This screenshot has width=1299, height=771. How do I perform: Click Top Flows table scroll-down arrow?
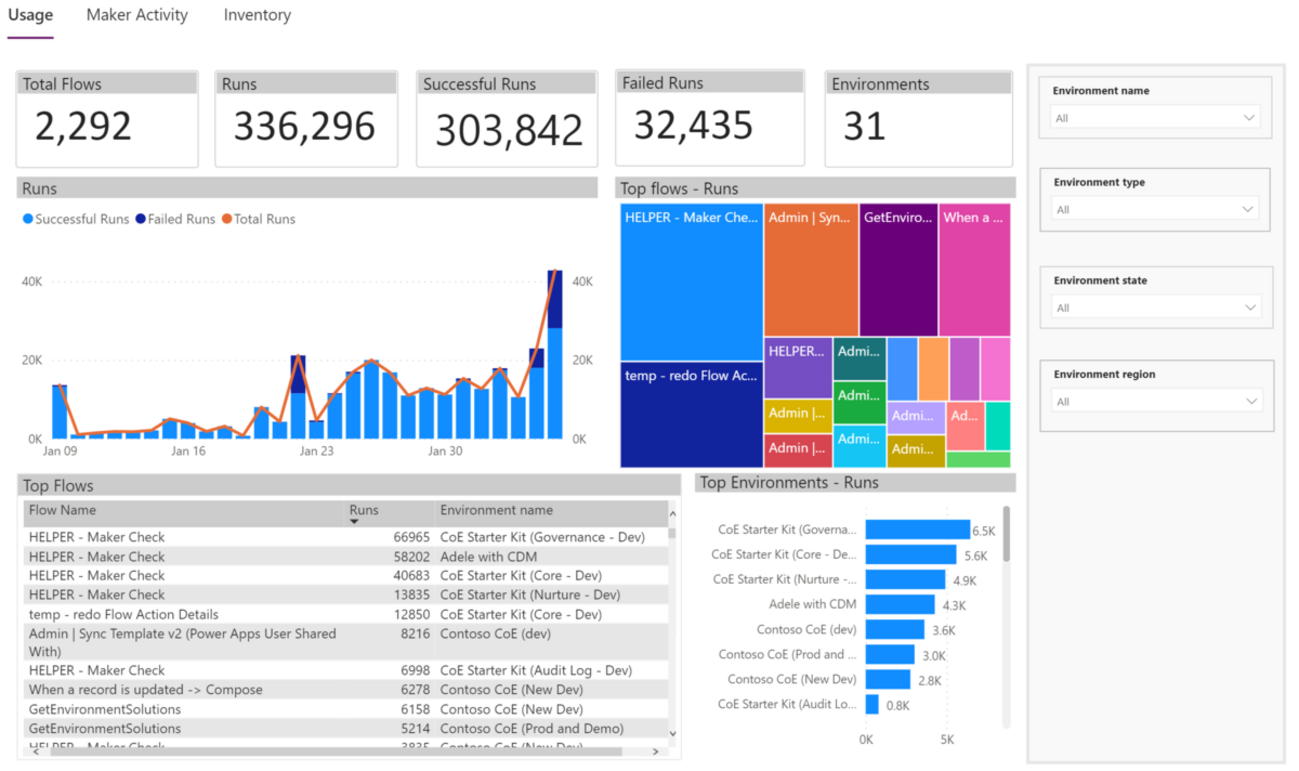[672, 734]
